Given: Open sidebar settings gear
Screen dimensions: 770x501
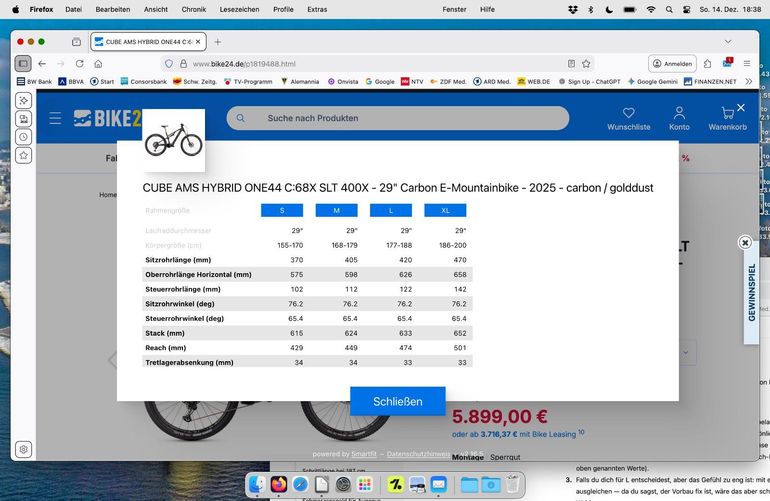Looking at the screenshot, I should coord(24,449).
